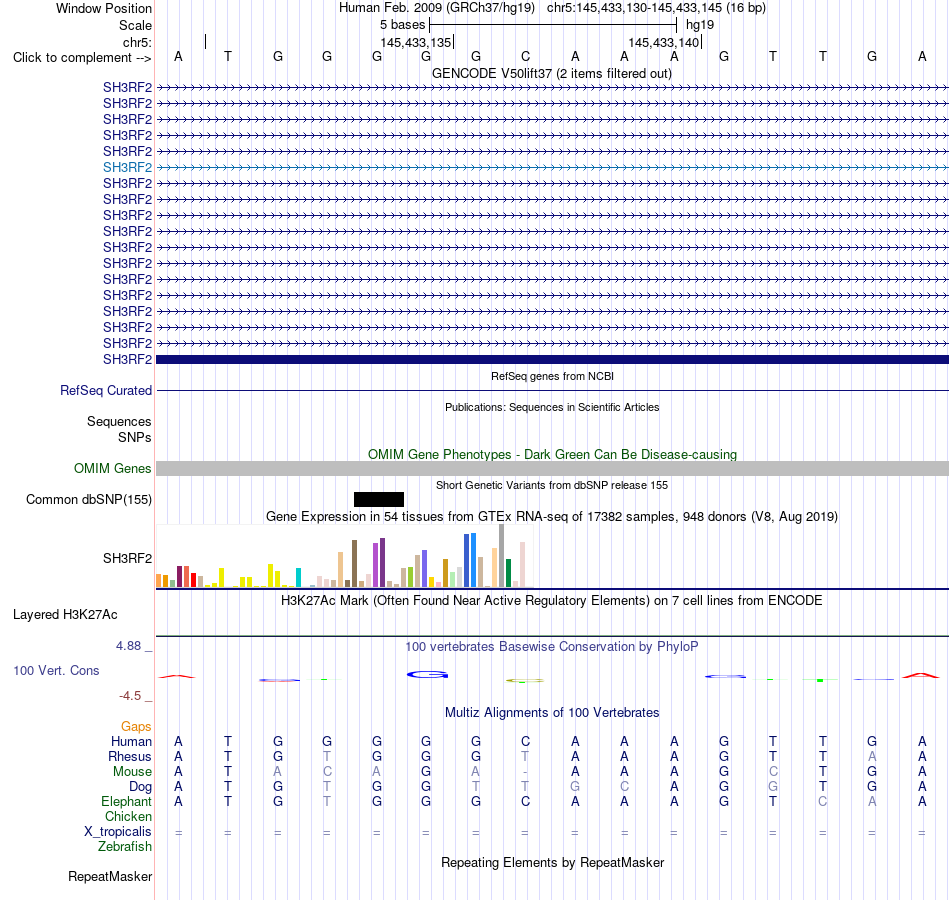Click the RepeatMasker track label
This screenshot has width=950, height=900.
point(110,876)
